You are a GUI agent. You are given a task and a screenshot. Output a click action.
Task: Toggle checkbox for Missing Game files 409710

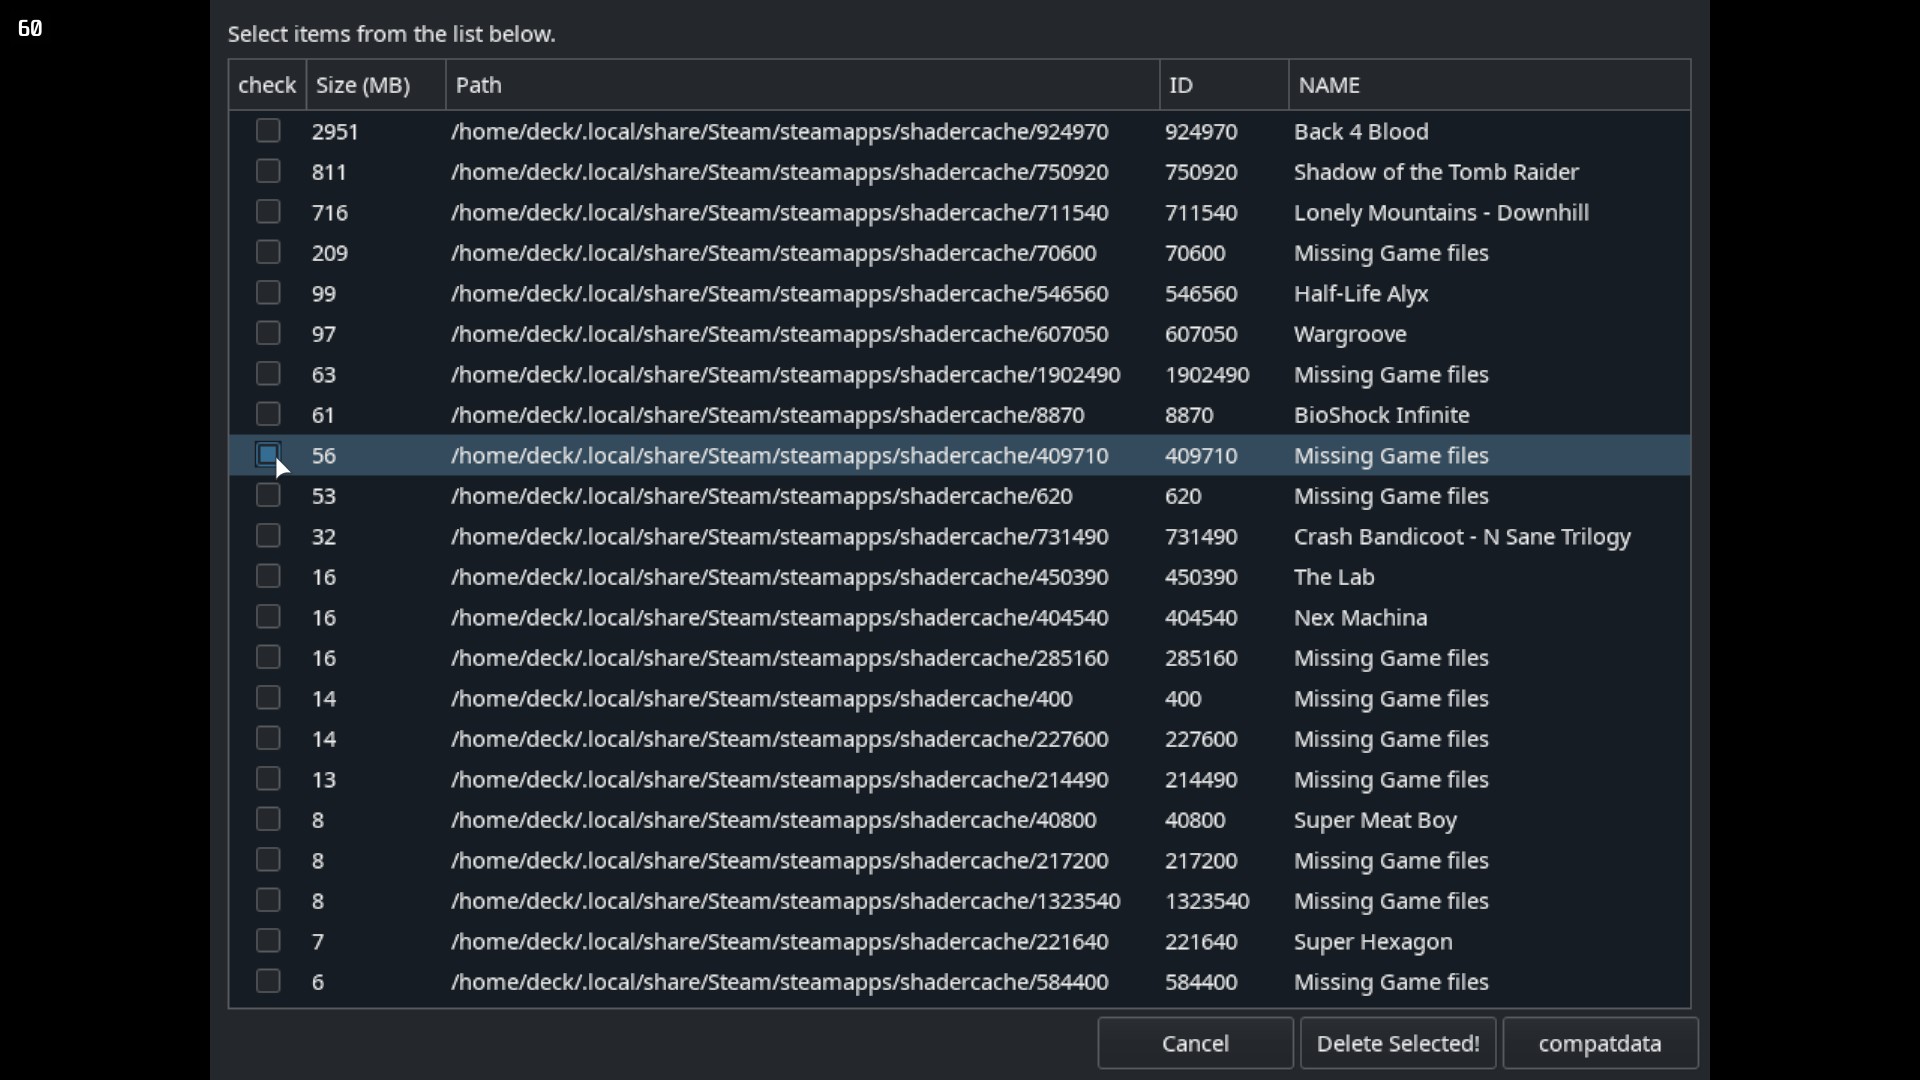[268, 454]
